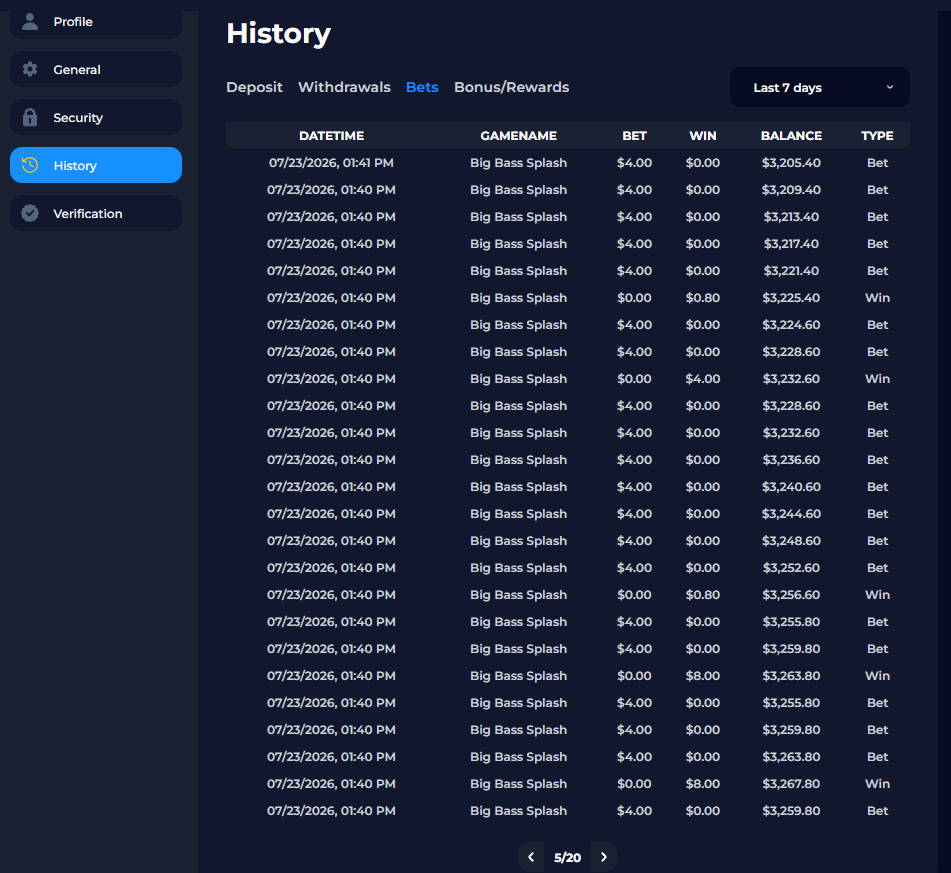Click Big Bass Splash in the $3,267.80 row
Viewport: 951px width, 873px height.
click(519, 784)
